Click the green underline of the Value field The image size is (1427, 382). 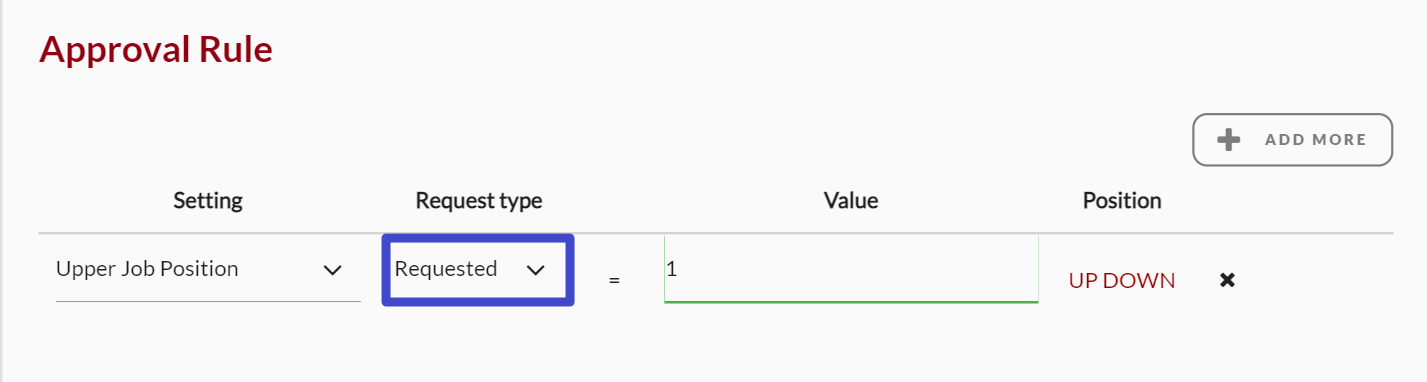click(x=851, y=301)
